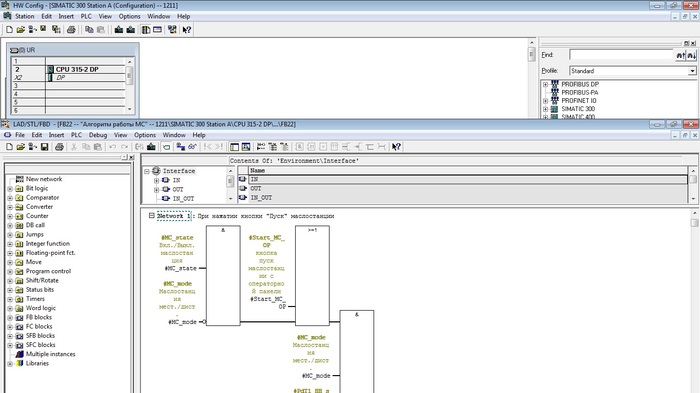Open Insert menu in LAD/STL/FBD
700x393 pixels.
click(x=56, y=135)
